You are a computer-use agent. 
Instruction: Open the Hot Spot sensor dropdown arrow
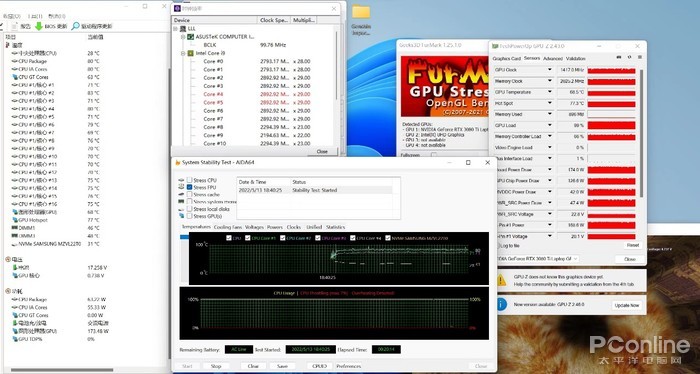550,104
